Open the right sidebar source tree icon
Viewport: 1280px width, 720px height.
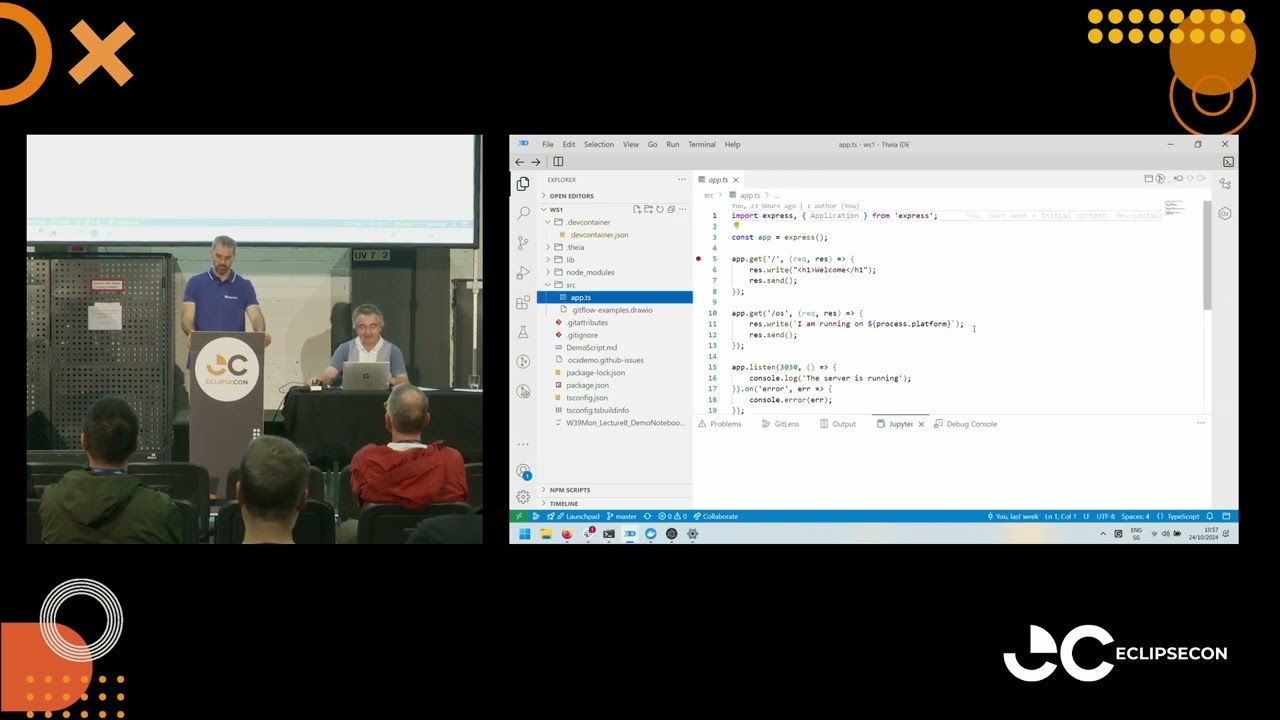(1225, 184)
